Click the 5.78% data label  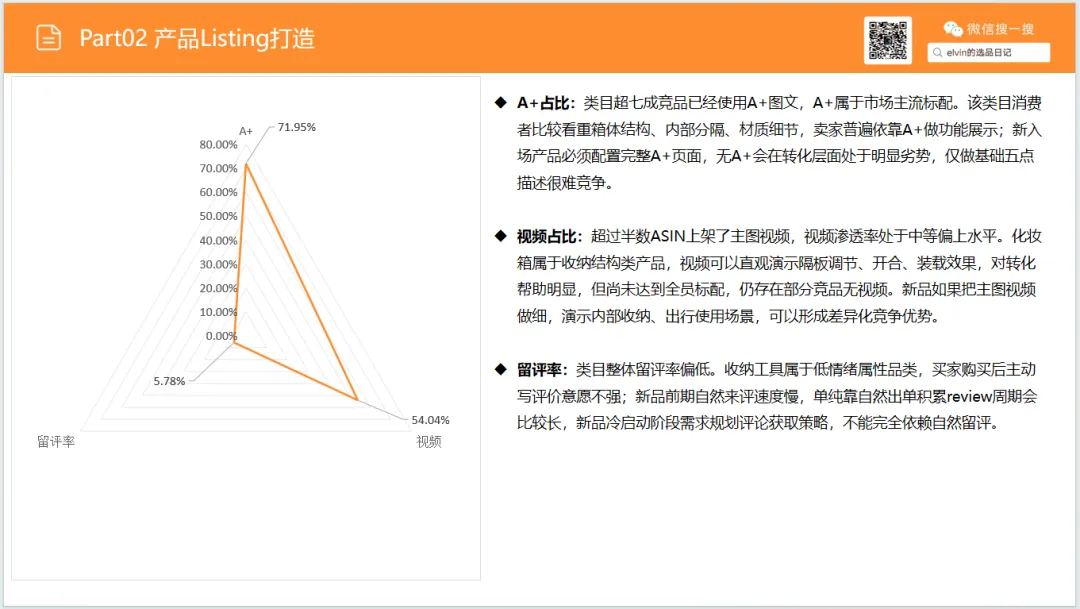[169, 381]
